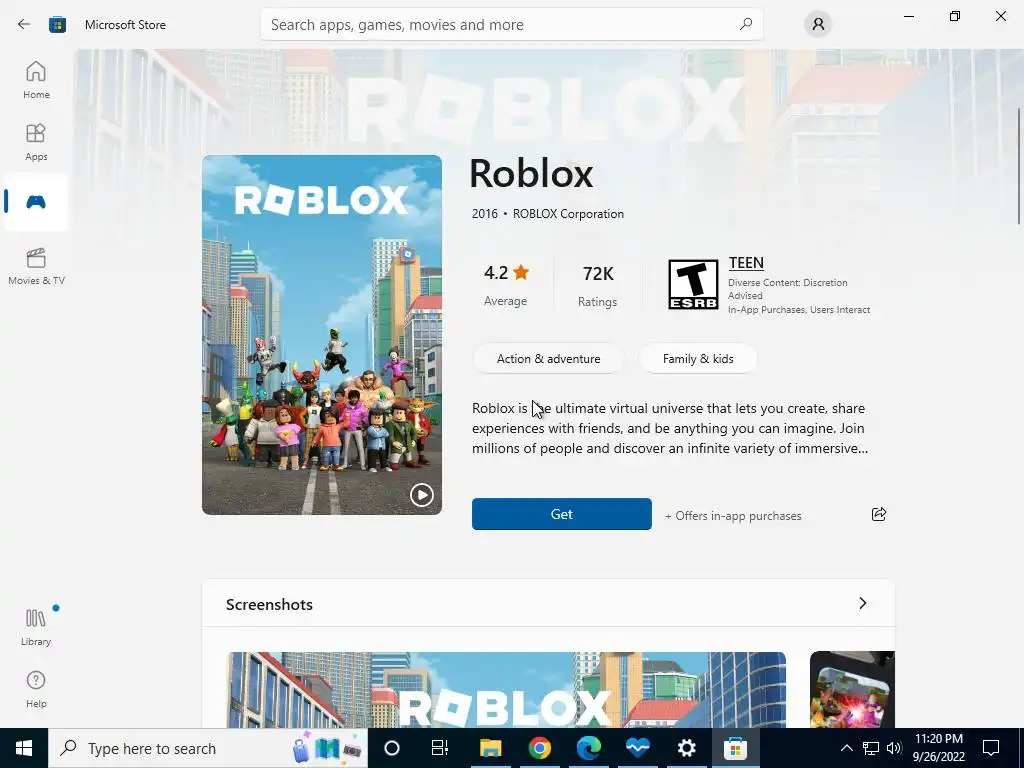This screenshot has height=768, width=1024.
Task: Expand Screenshots section with chevron
Action: tap(863, 603)
